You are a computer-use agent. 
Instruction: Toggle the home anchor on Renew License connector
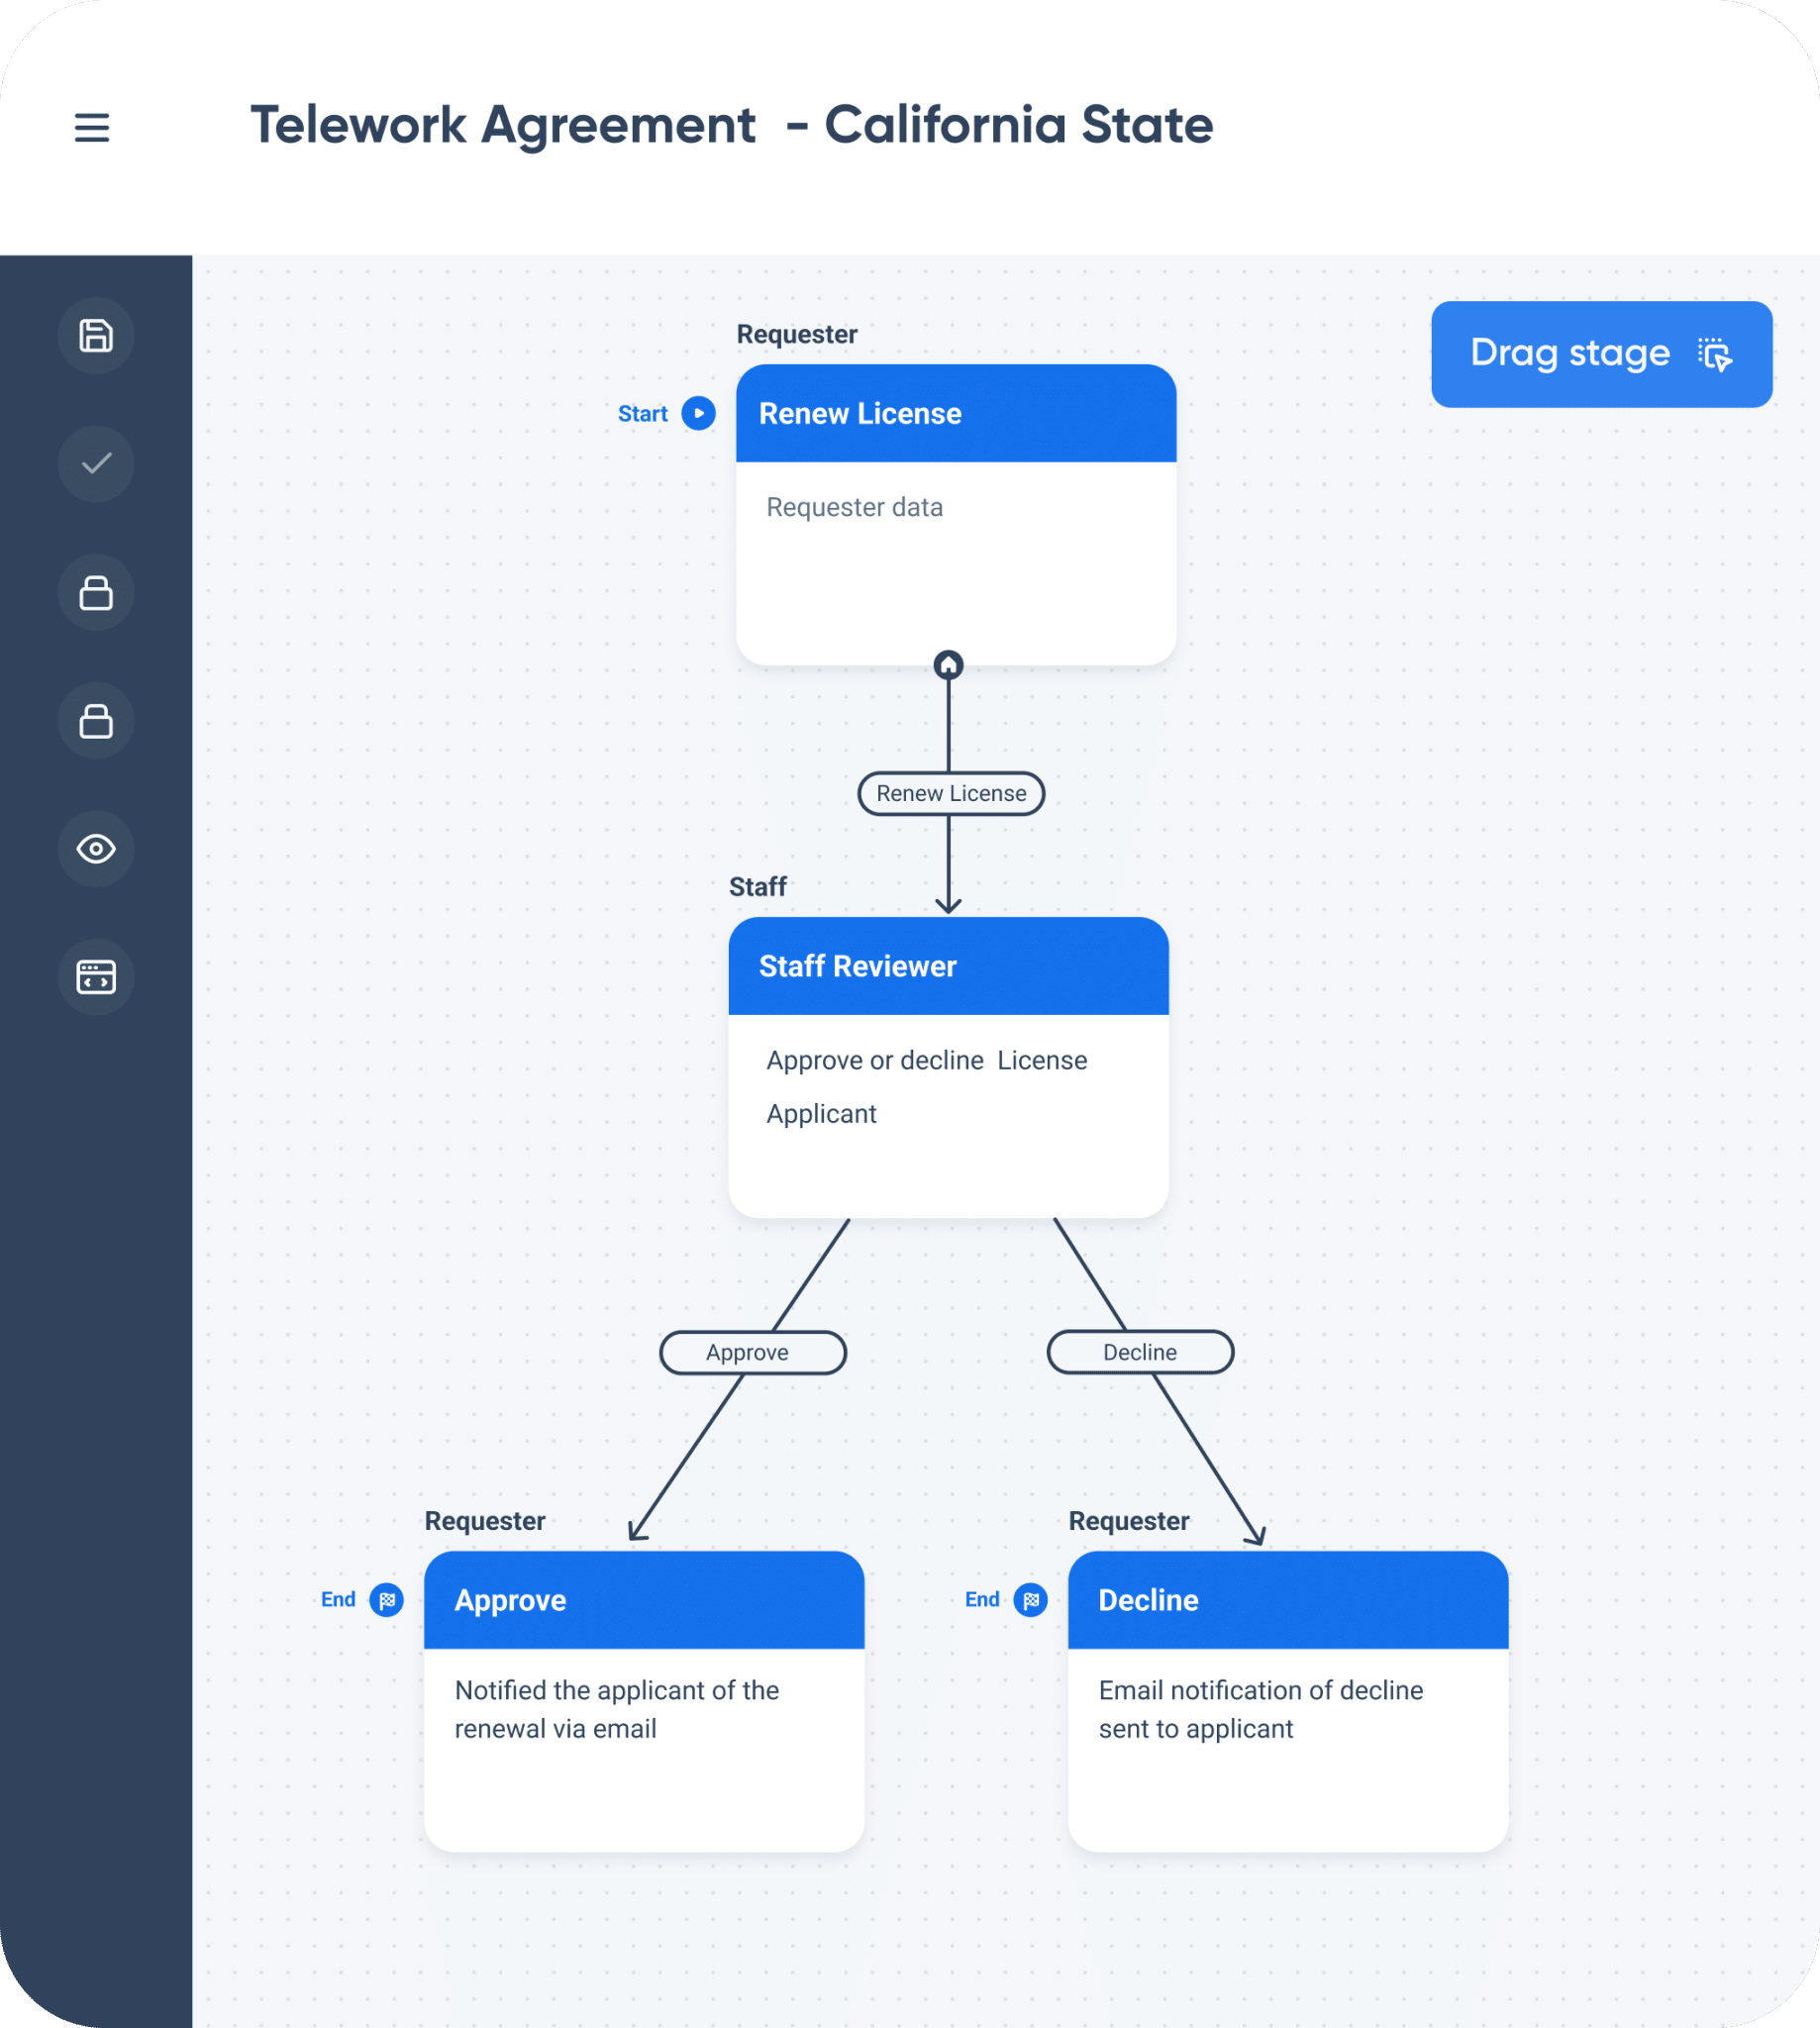(x=949, y=664)
